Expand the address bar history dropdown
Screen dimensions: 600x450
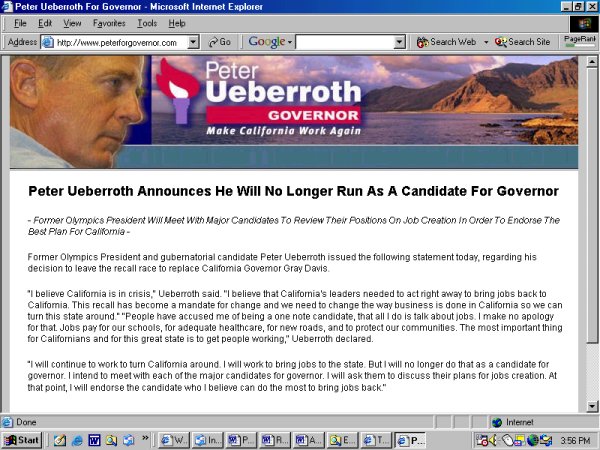(x=193, y=42)
